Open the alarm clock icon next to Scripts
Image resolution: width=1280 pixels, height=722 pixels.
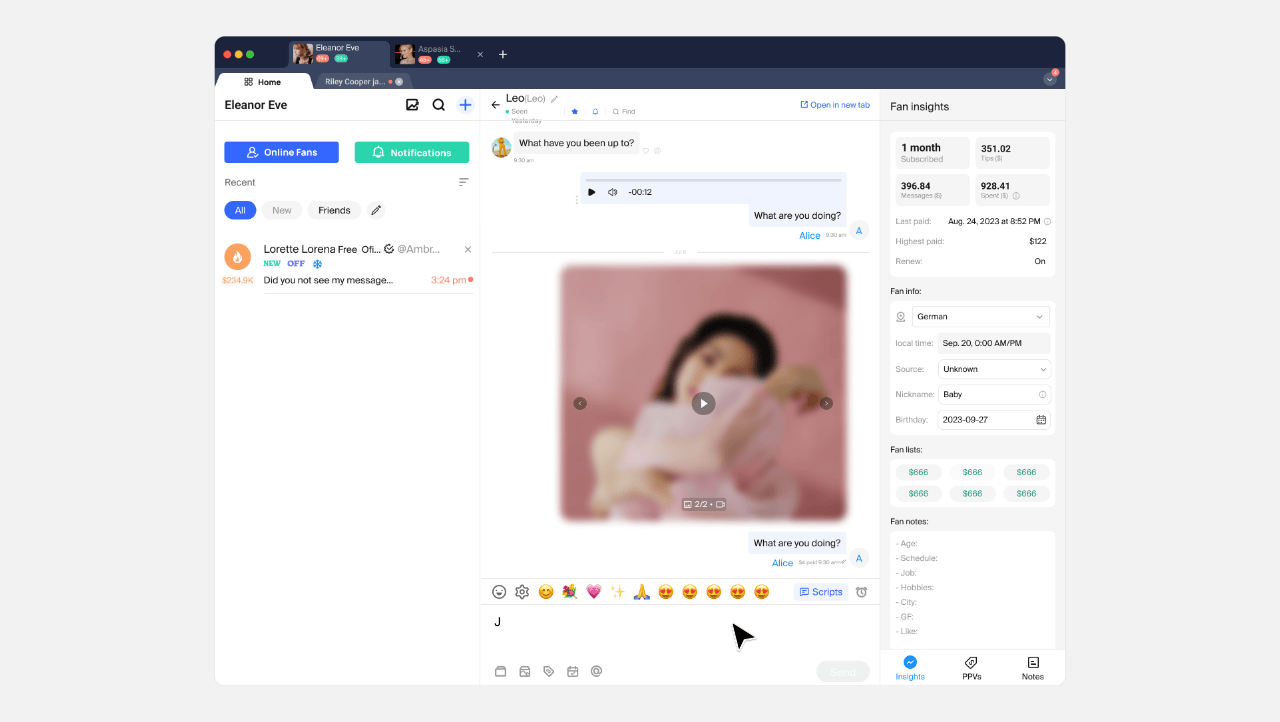861,592
